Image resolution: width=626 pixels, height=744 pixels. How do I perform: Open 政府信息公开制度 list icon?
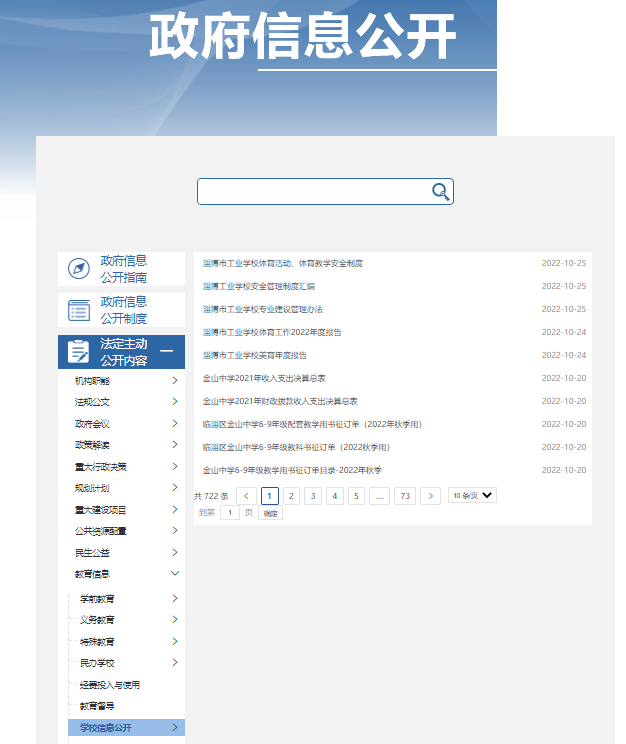coord(78,310)
